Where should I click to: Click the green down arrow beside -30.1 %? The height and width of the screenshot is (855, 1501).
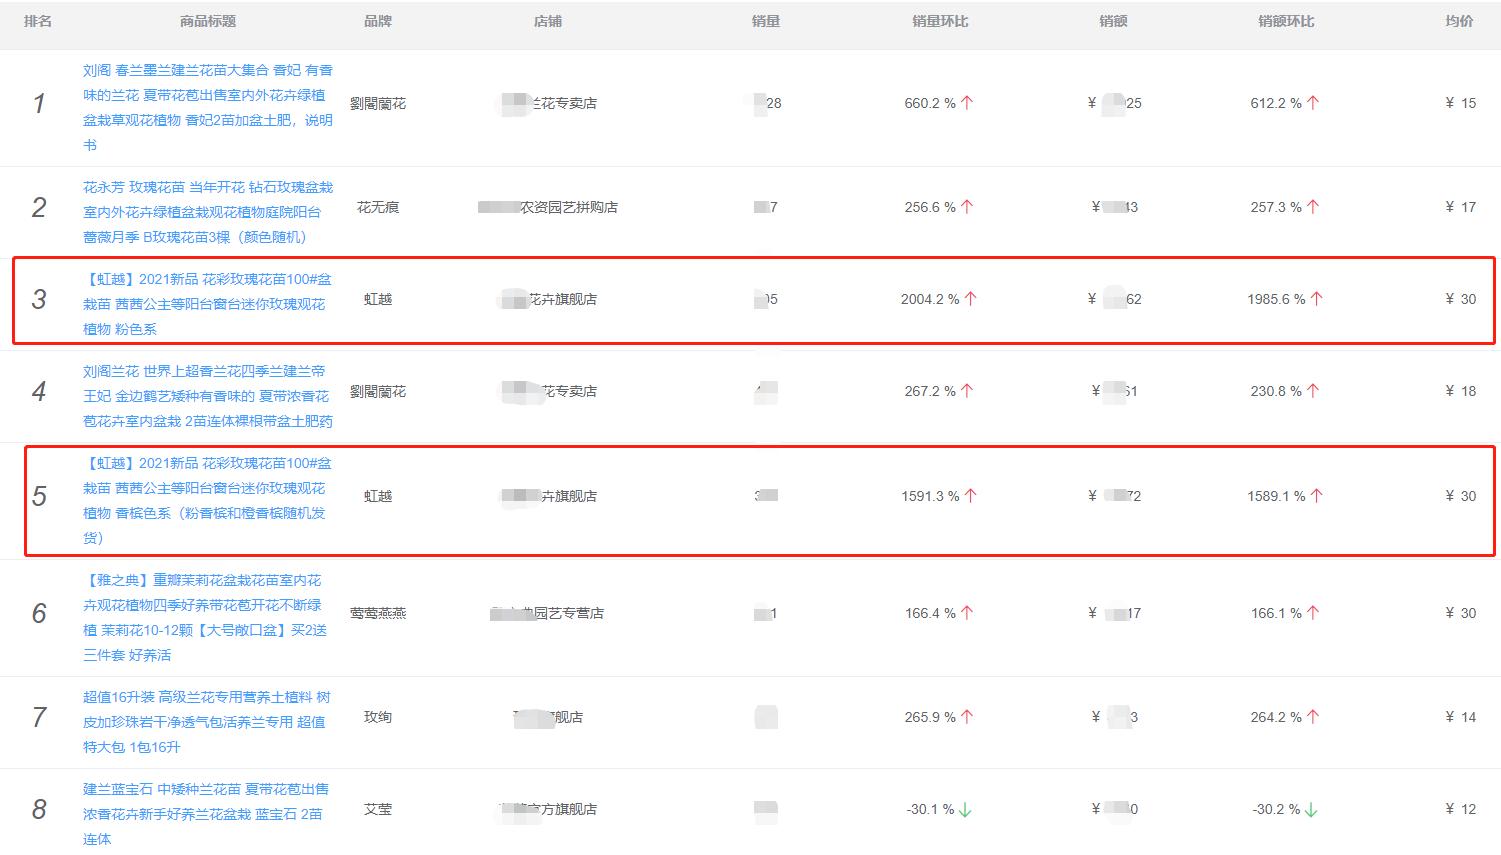click(965, 809)
